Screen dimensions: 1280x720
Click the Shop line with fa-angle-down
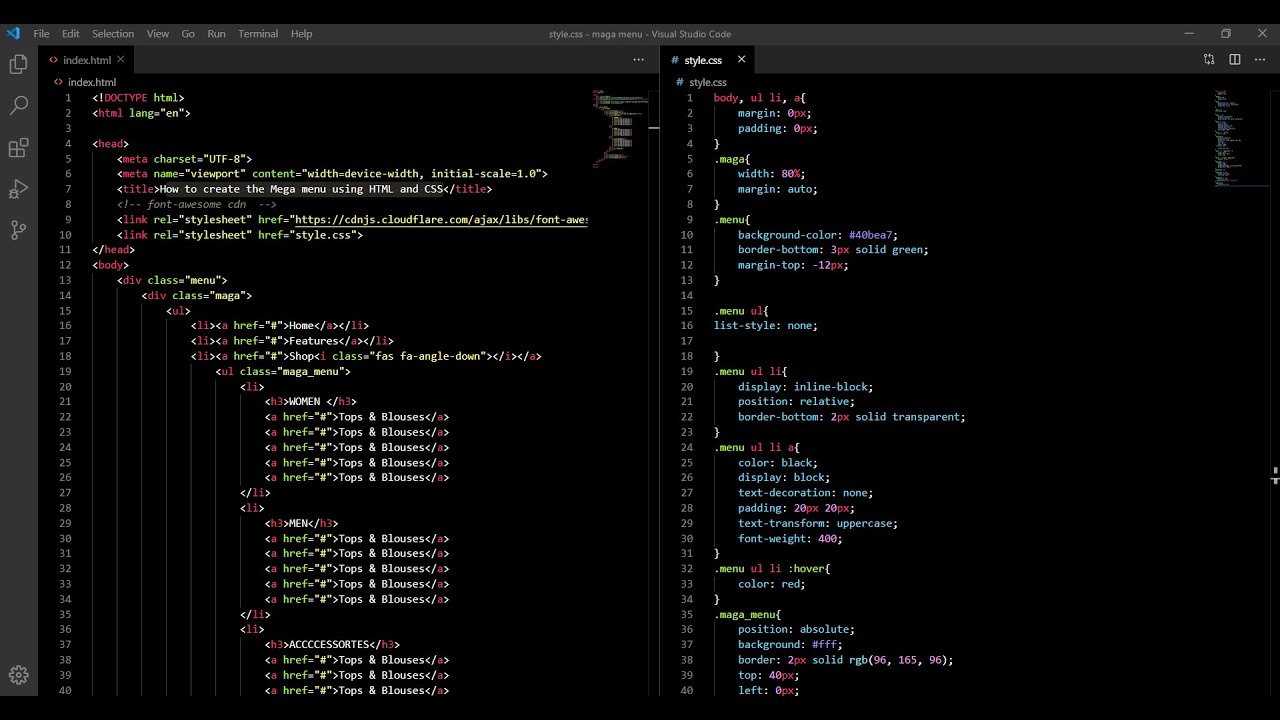[366, 356]
